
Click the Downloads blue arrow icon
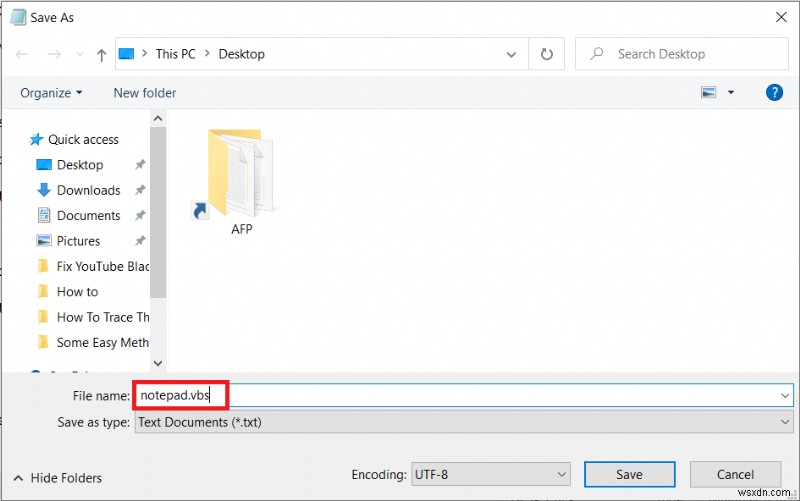44,190
